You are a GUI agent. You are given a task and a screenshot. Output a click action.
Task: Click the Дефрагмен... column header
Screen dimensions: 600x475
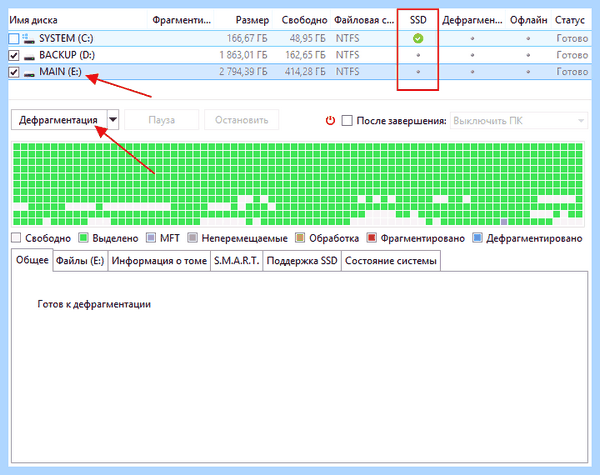coord(472,20)
